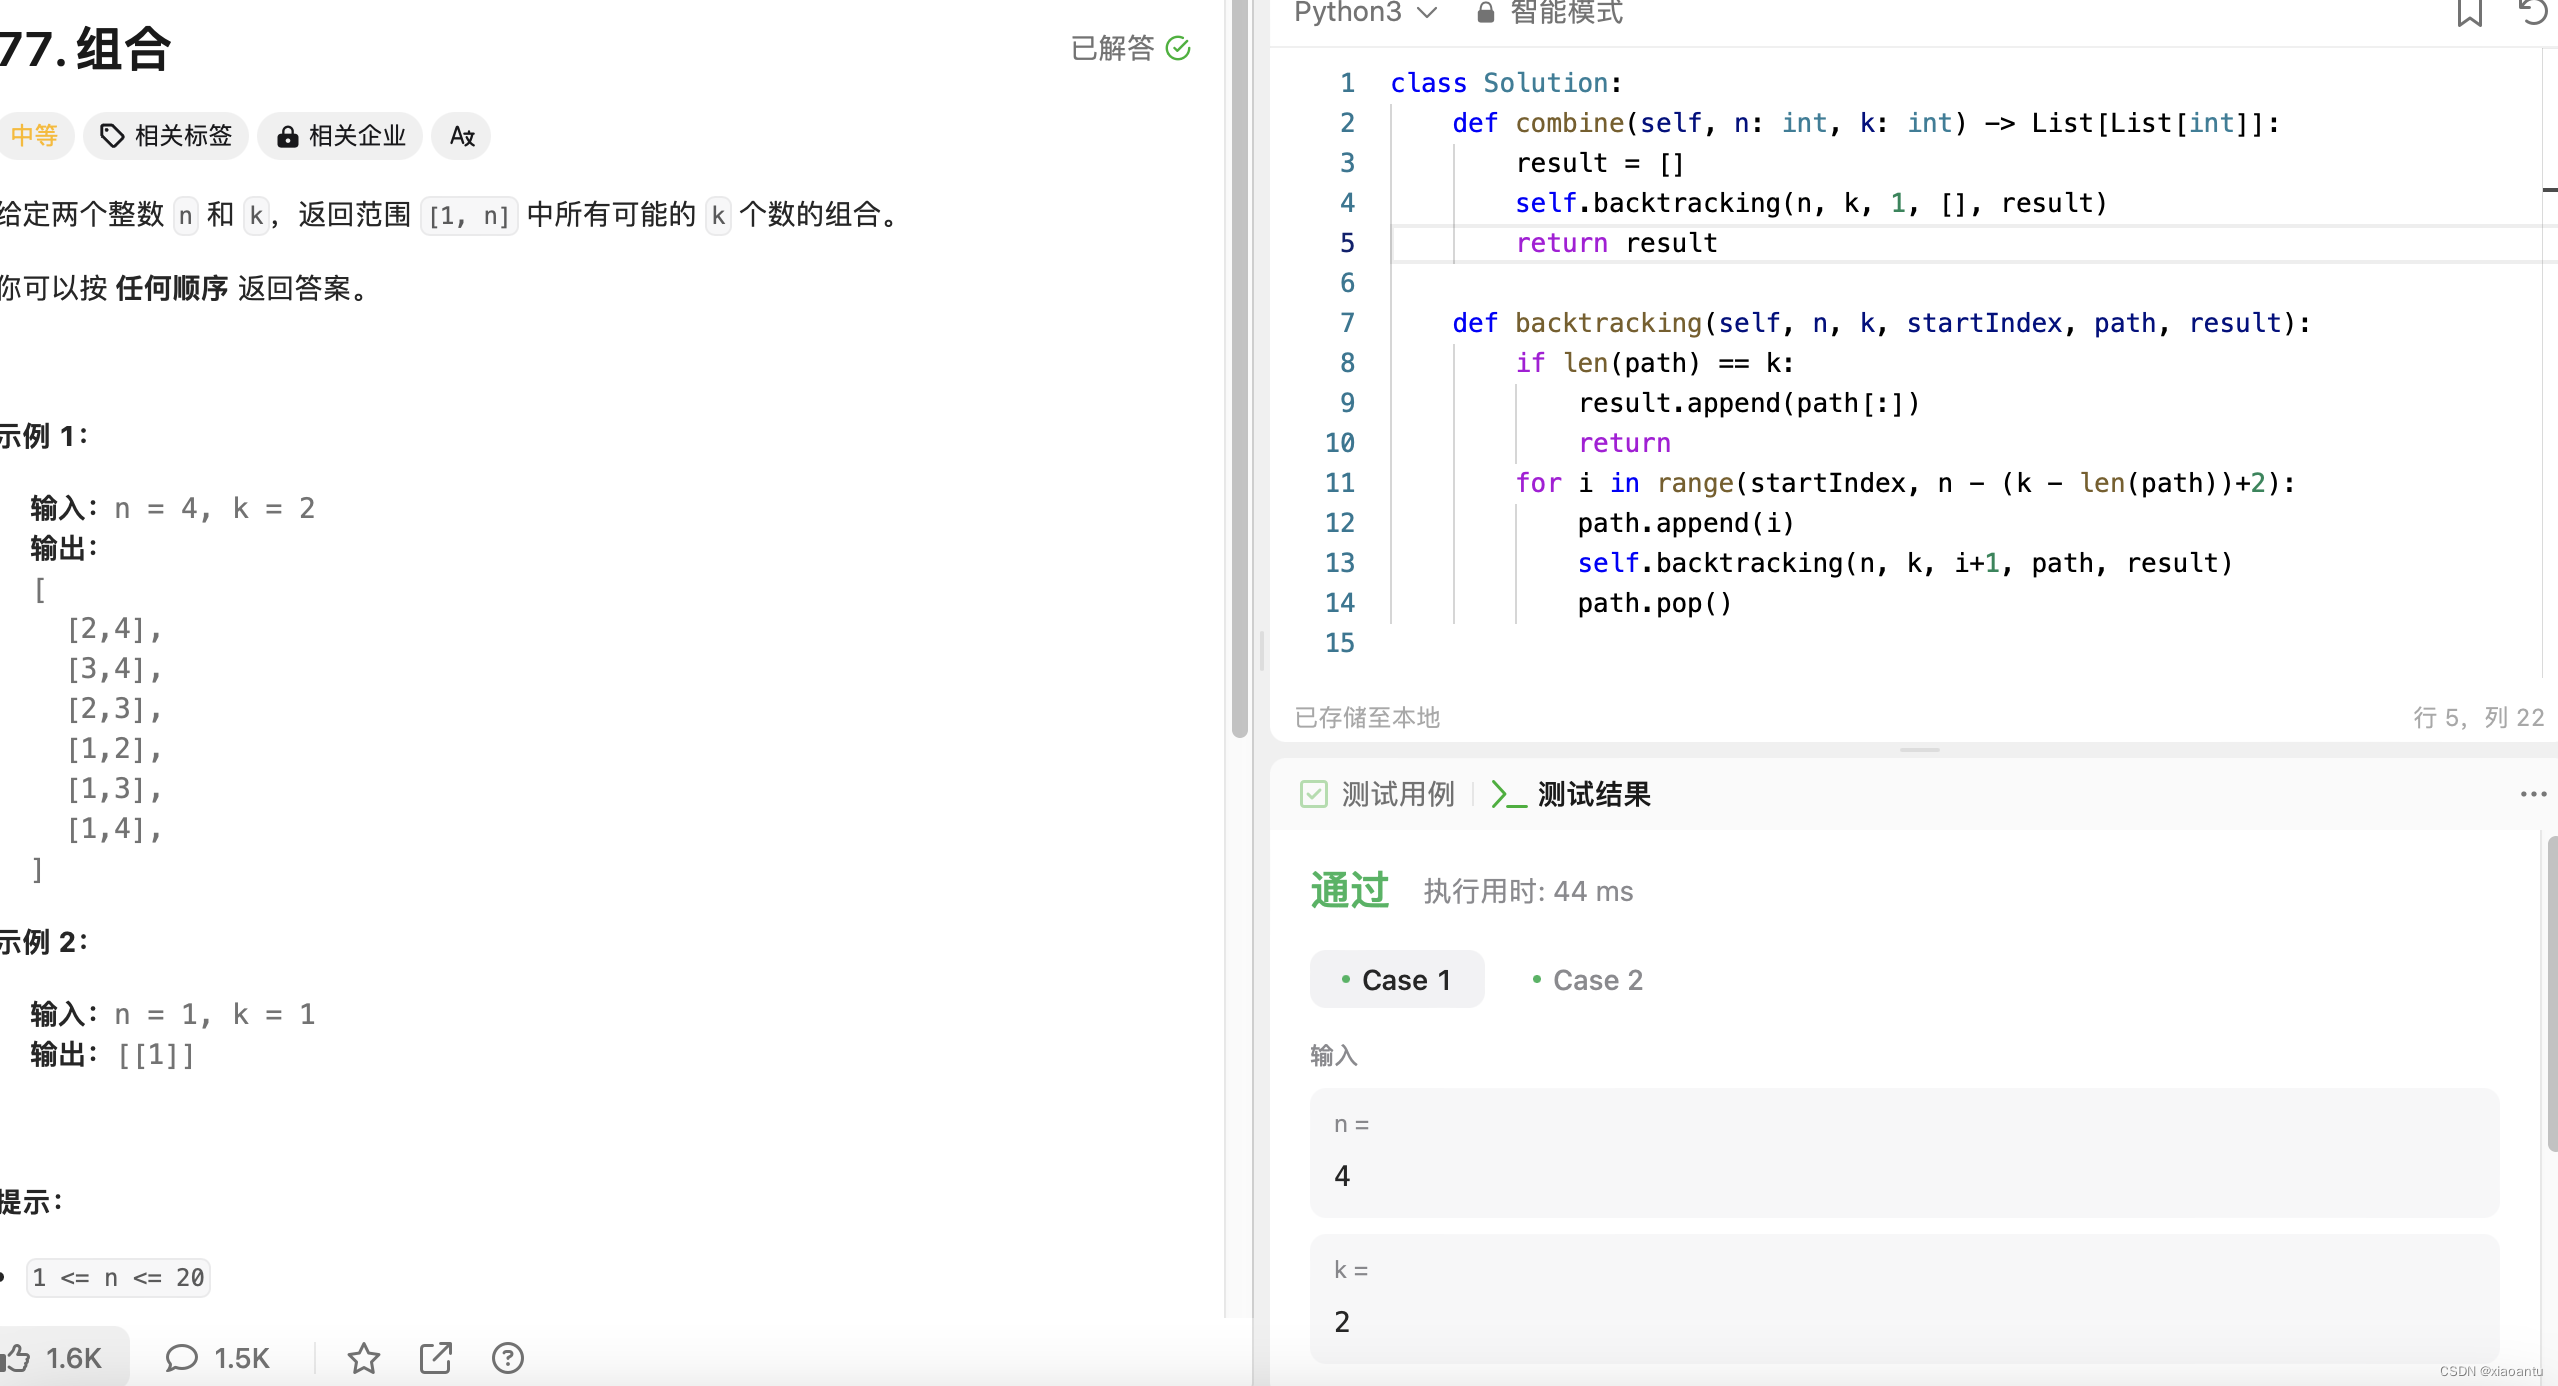Click the n input field with value 4

pos(1904,1152)
